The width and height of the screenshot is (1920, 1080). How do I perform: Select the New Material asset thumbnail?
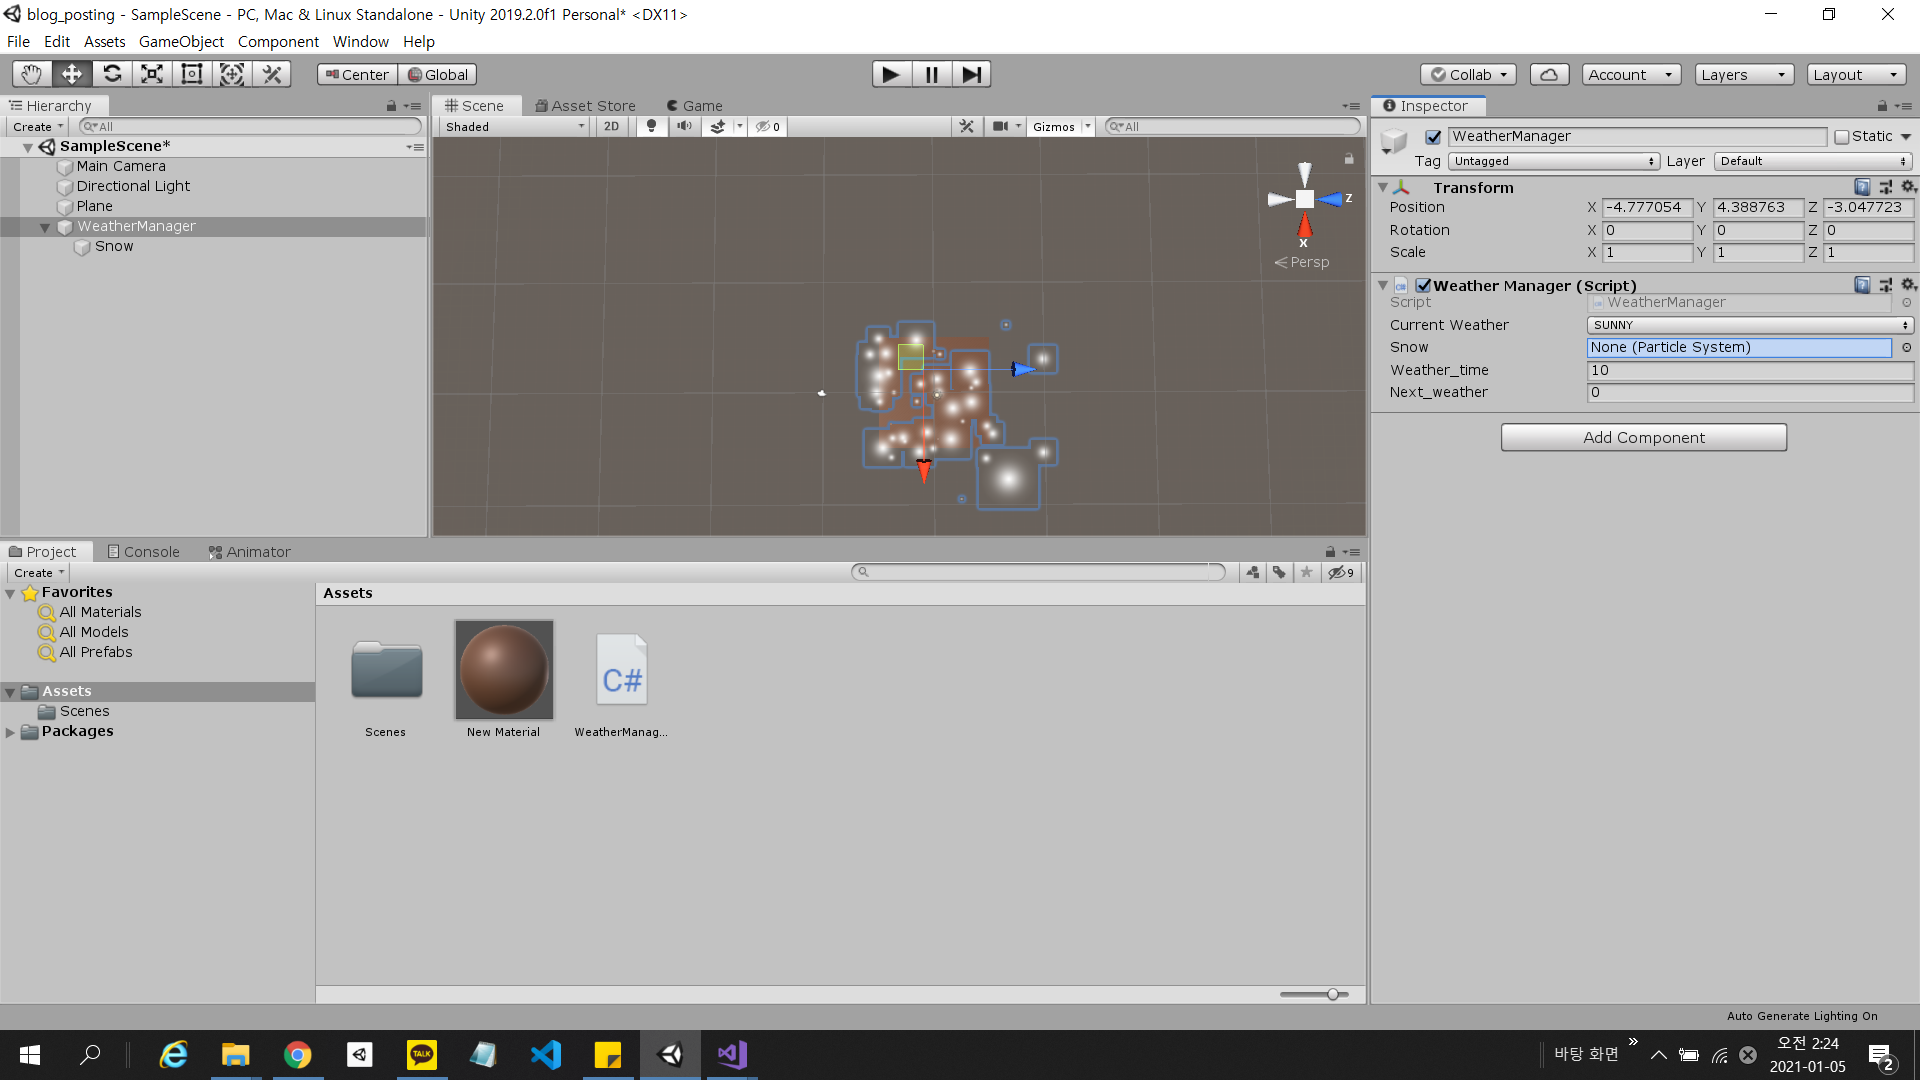click(504, 670)
